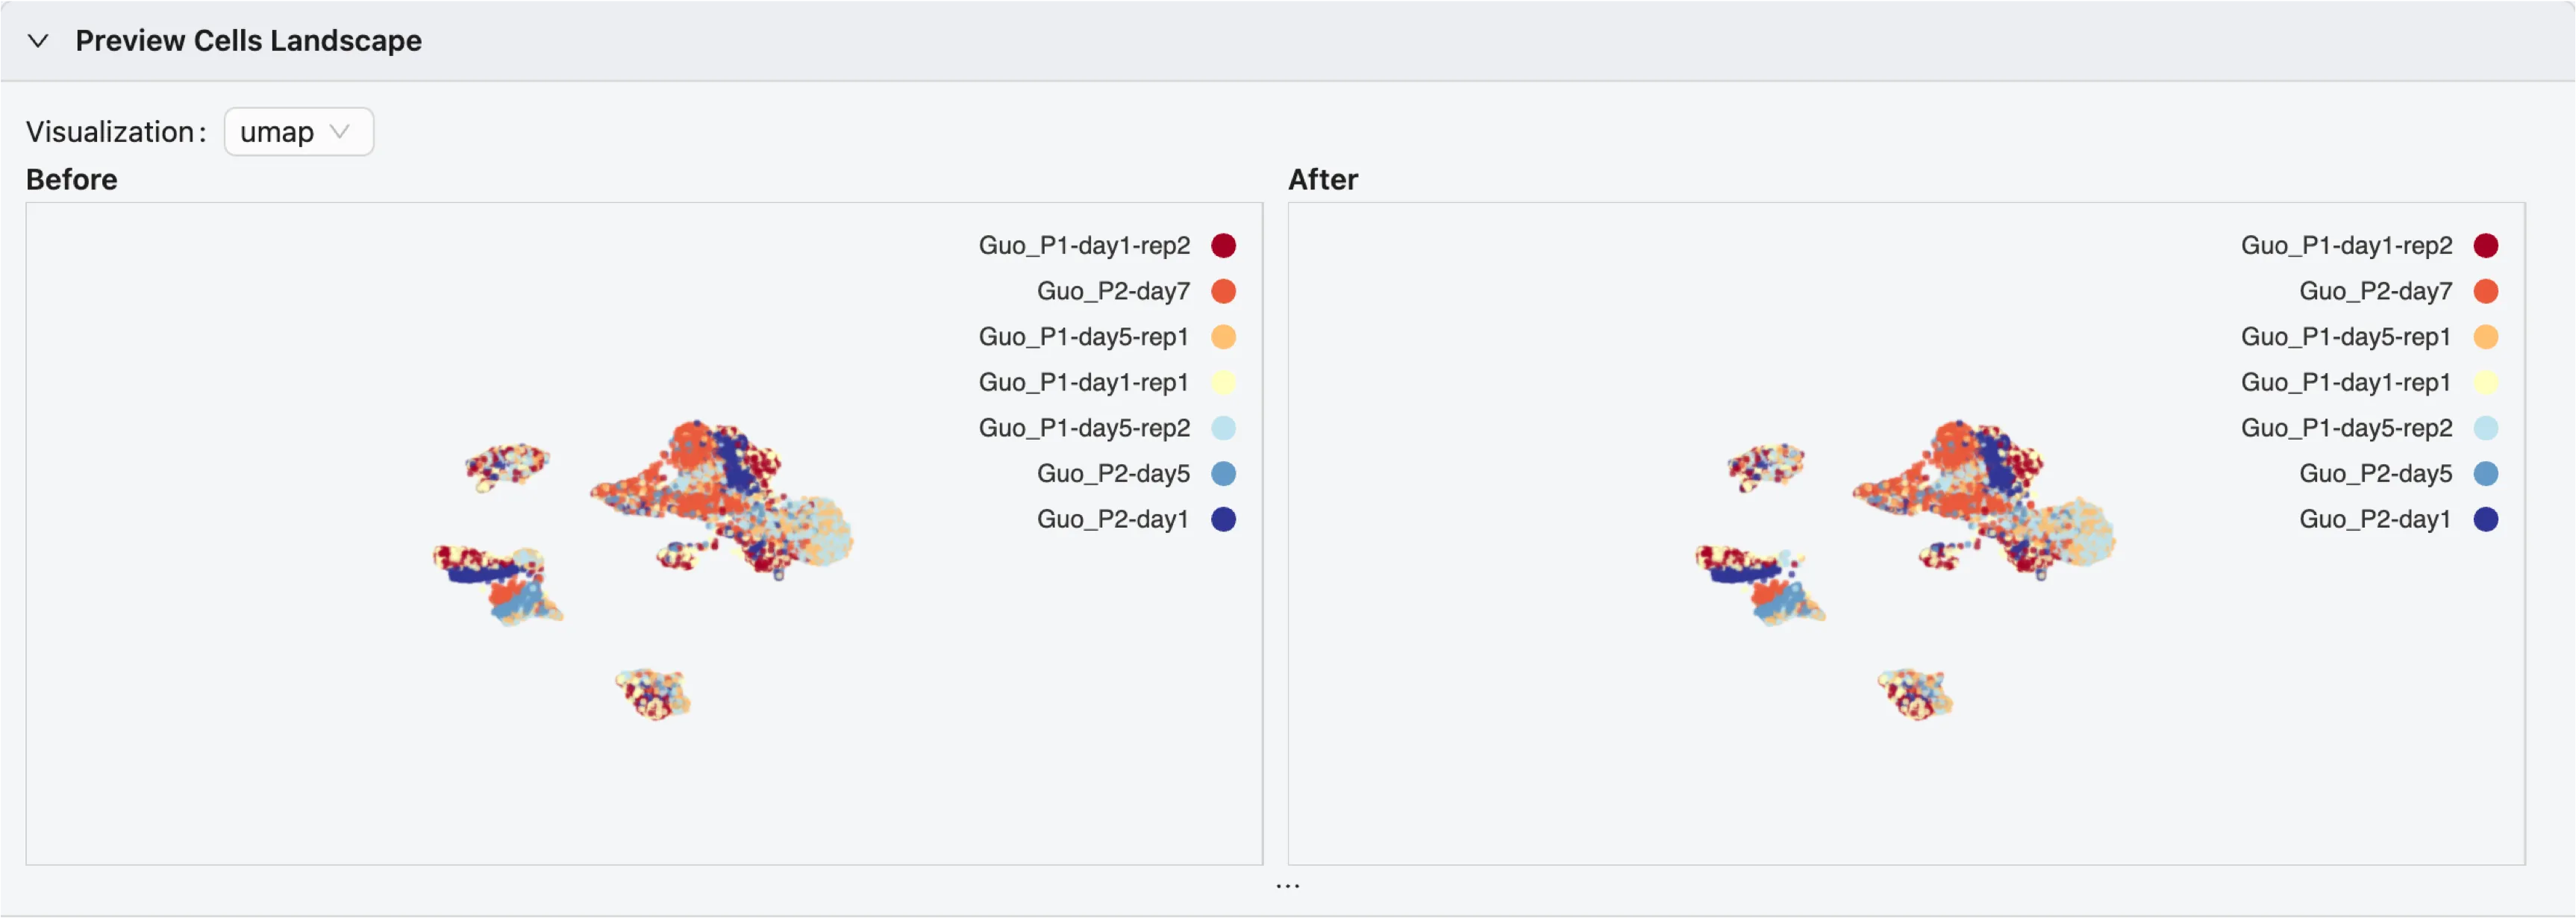This screenshot has height=918, width=2576.
Task: Toggle Guo_P2-day1 navy dot in Before legend
Action: [1223, 519]
